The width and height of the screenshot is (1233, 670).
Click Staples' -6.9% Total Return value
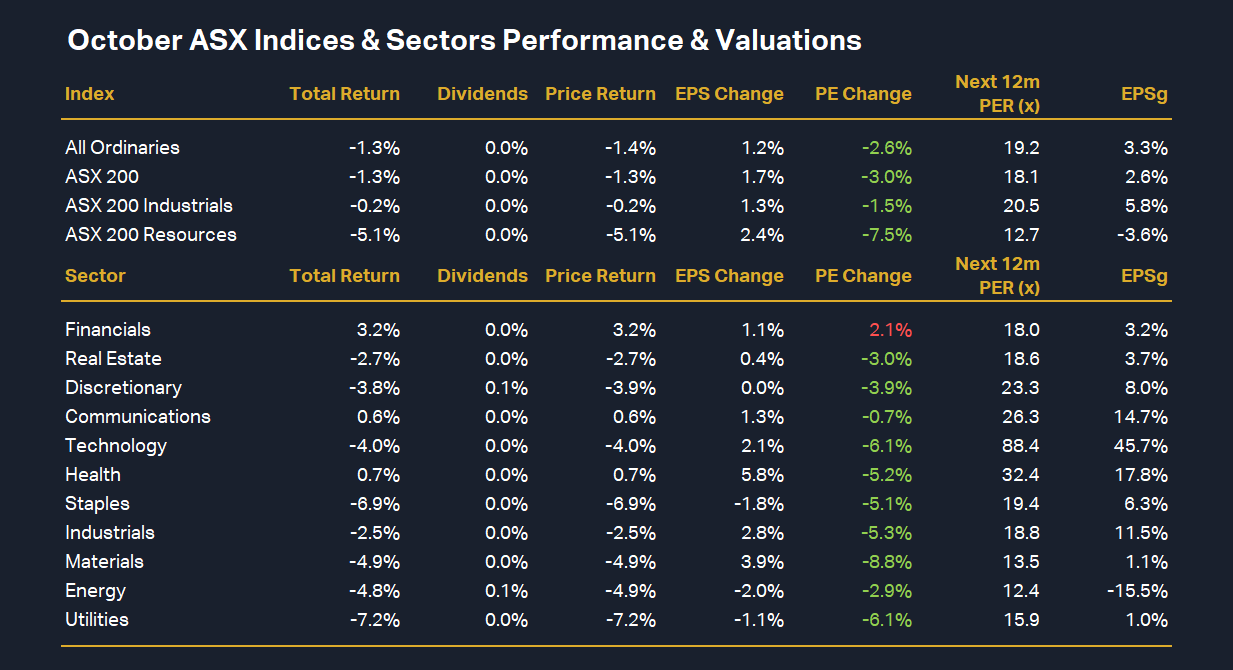pyautogui.click(x=374, y=504)
